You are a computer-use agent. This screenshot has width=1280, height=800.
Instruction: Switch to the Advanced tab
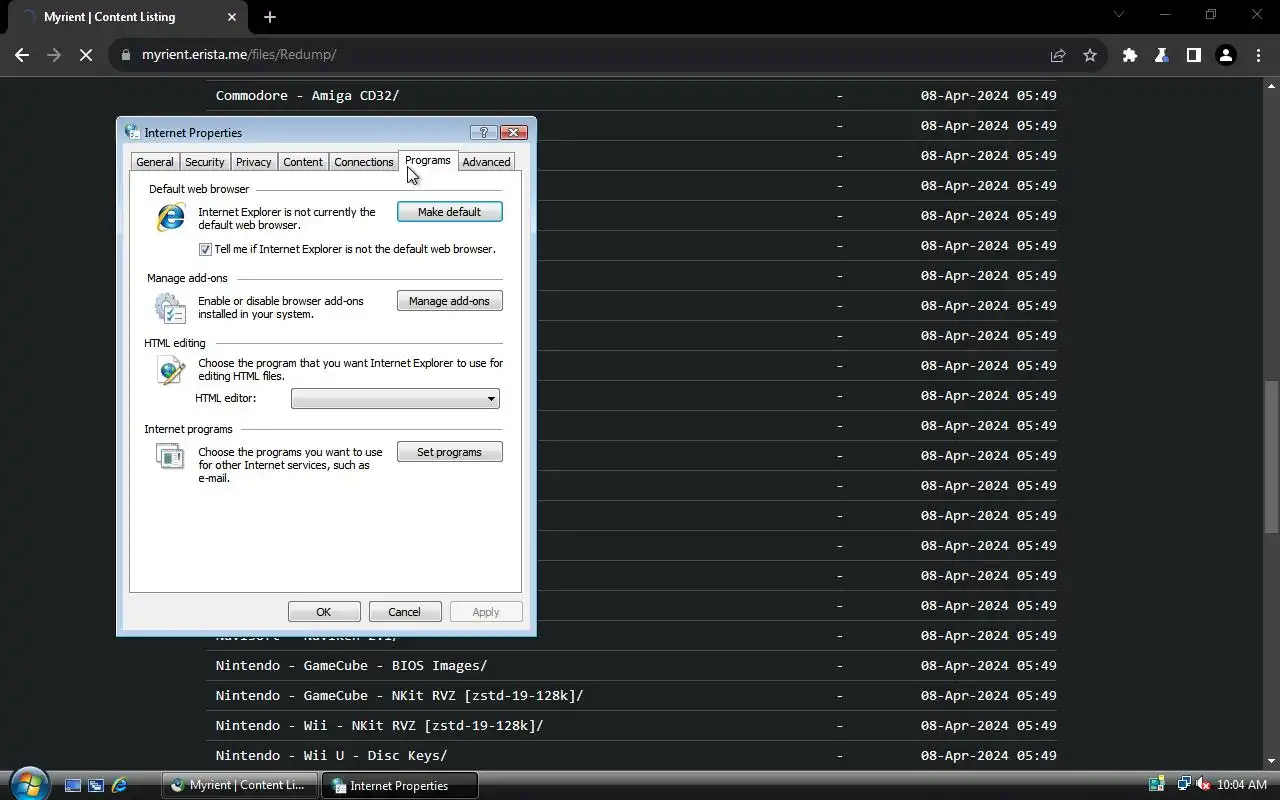(x=487, y=162)
